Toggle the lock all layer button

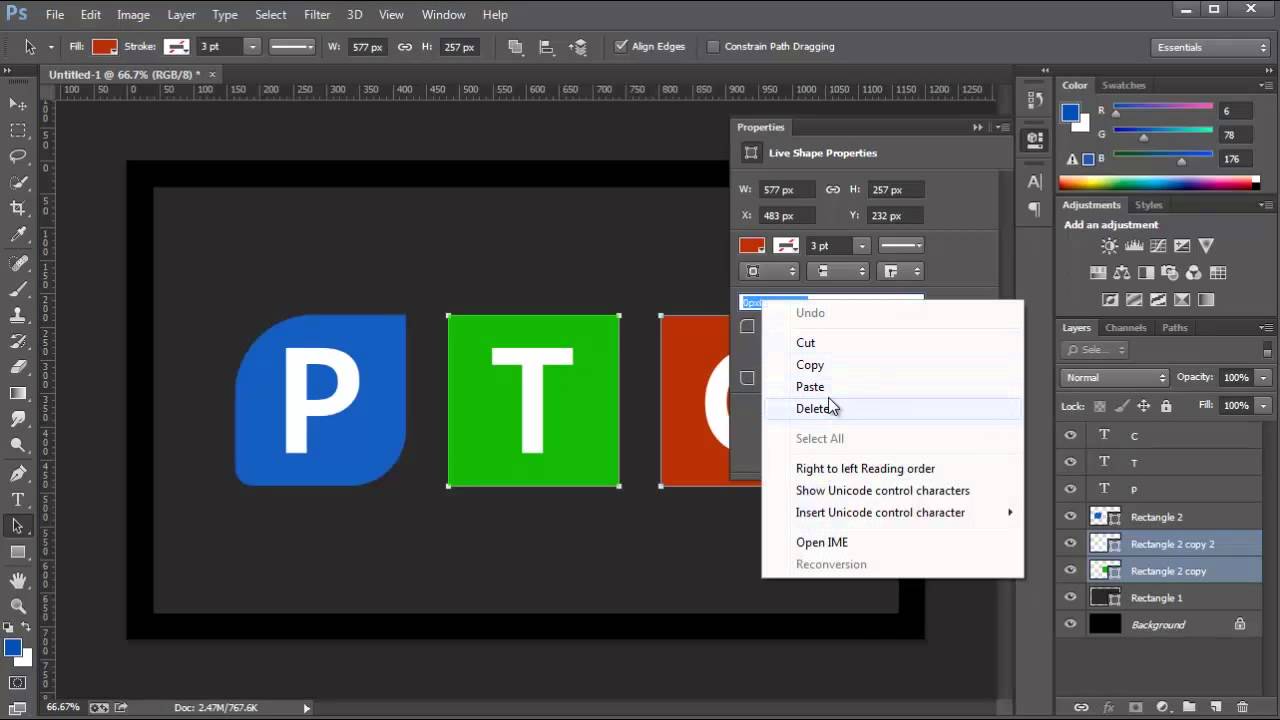pos(1166,406)
